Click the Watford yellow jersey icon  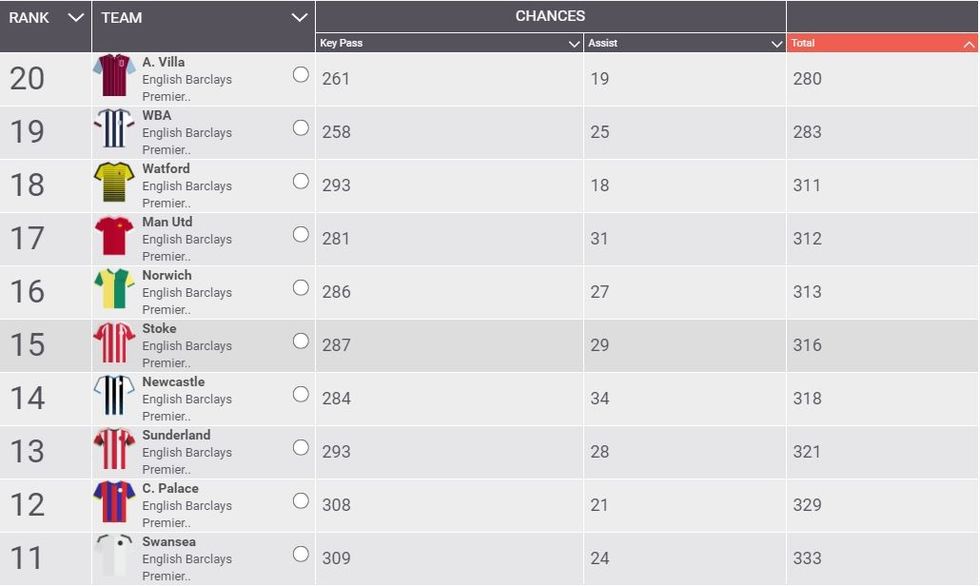pos(114,182)
